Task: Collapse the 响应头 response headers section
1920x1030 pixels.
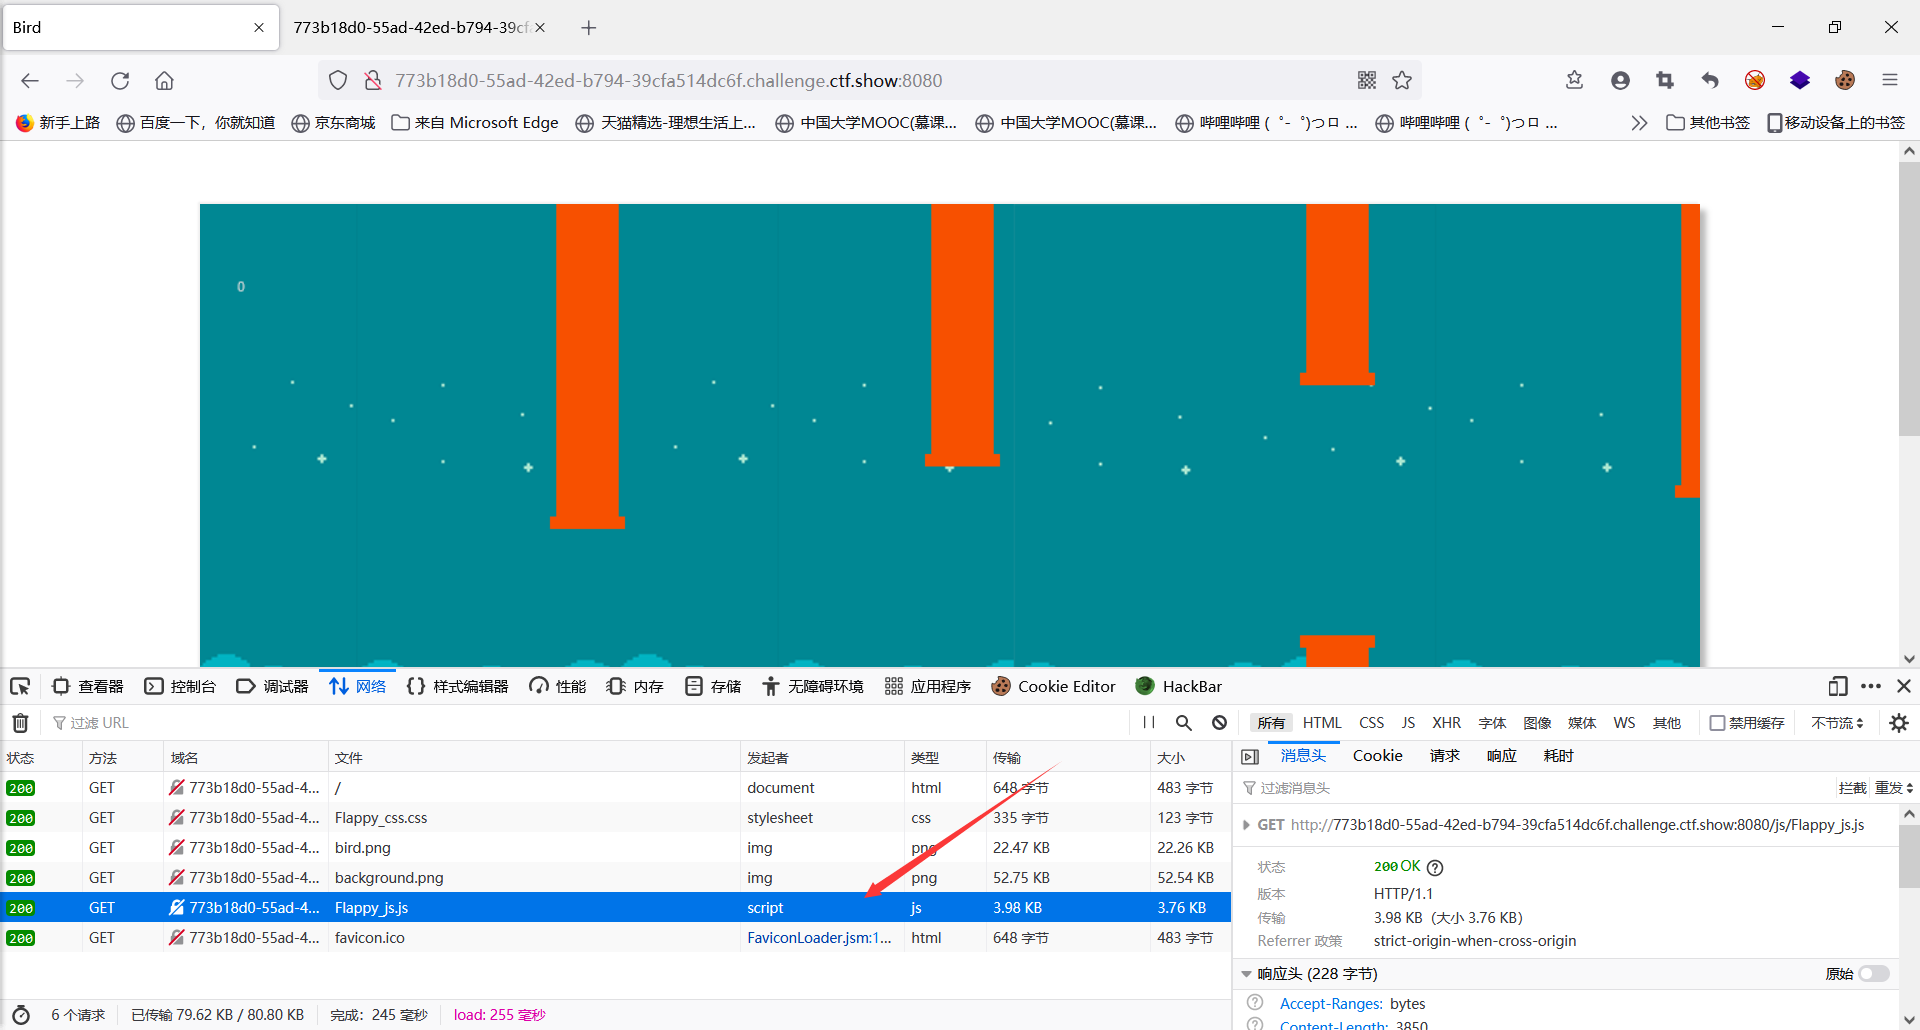Action: coord(1246,974)
